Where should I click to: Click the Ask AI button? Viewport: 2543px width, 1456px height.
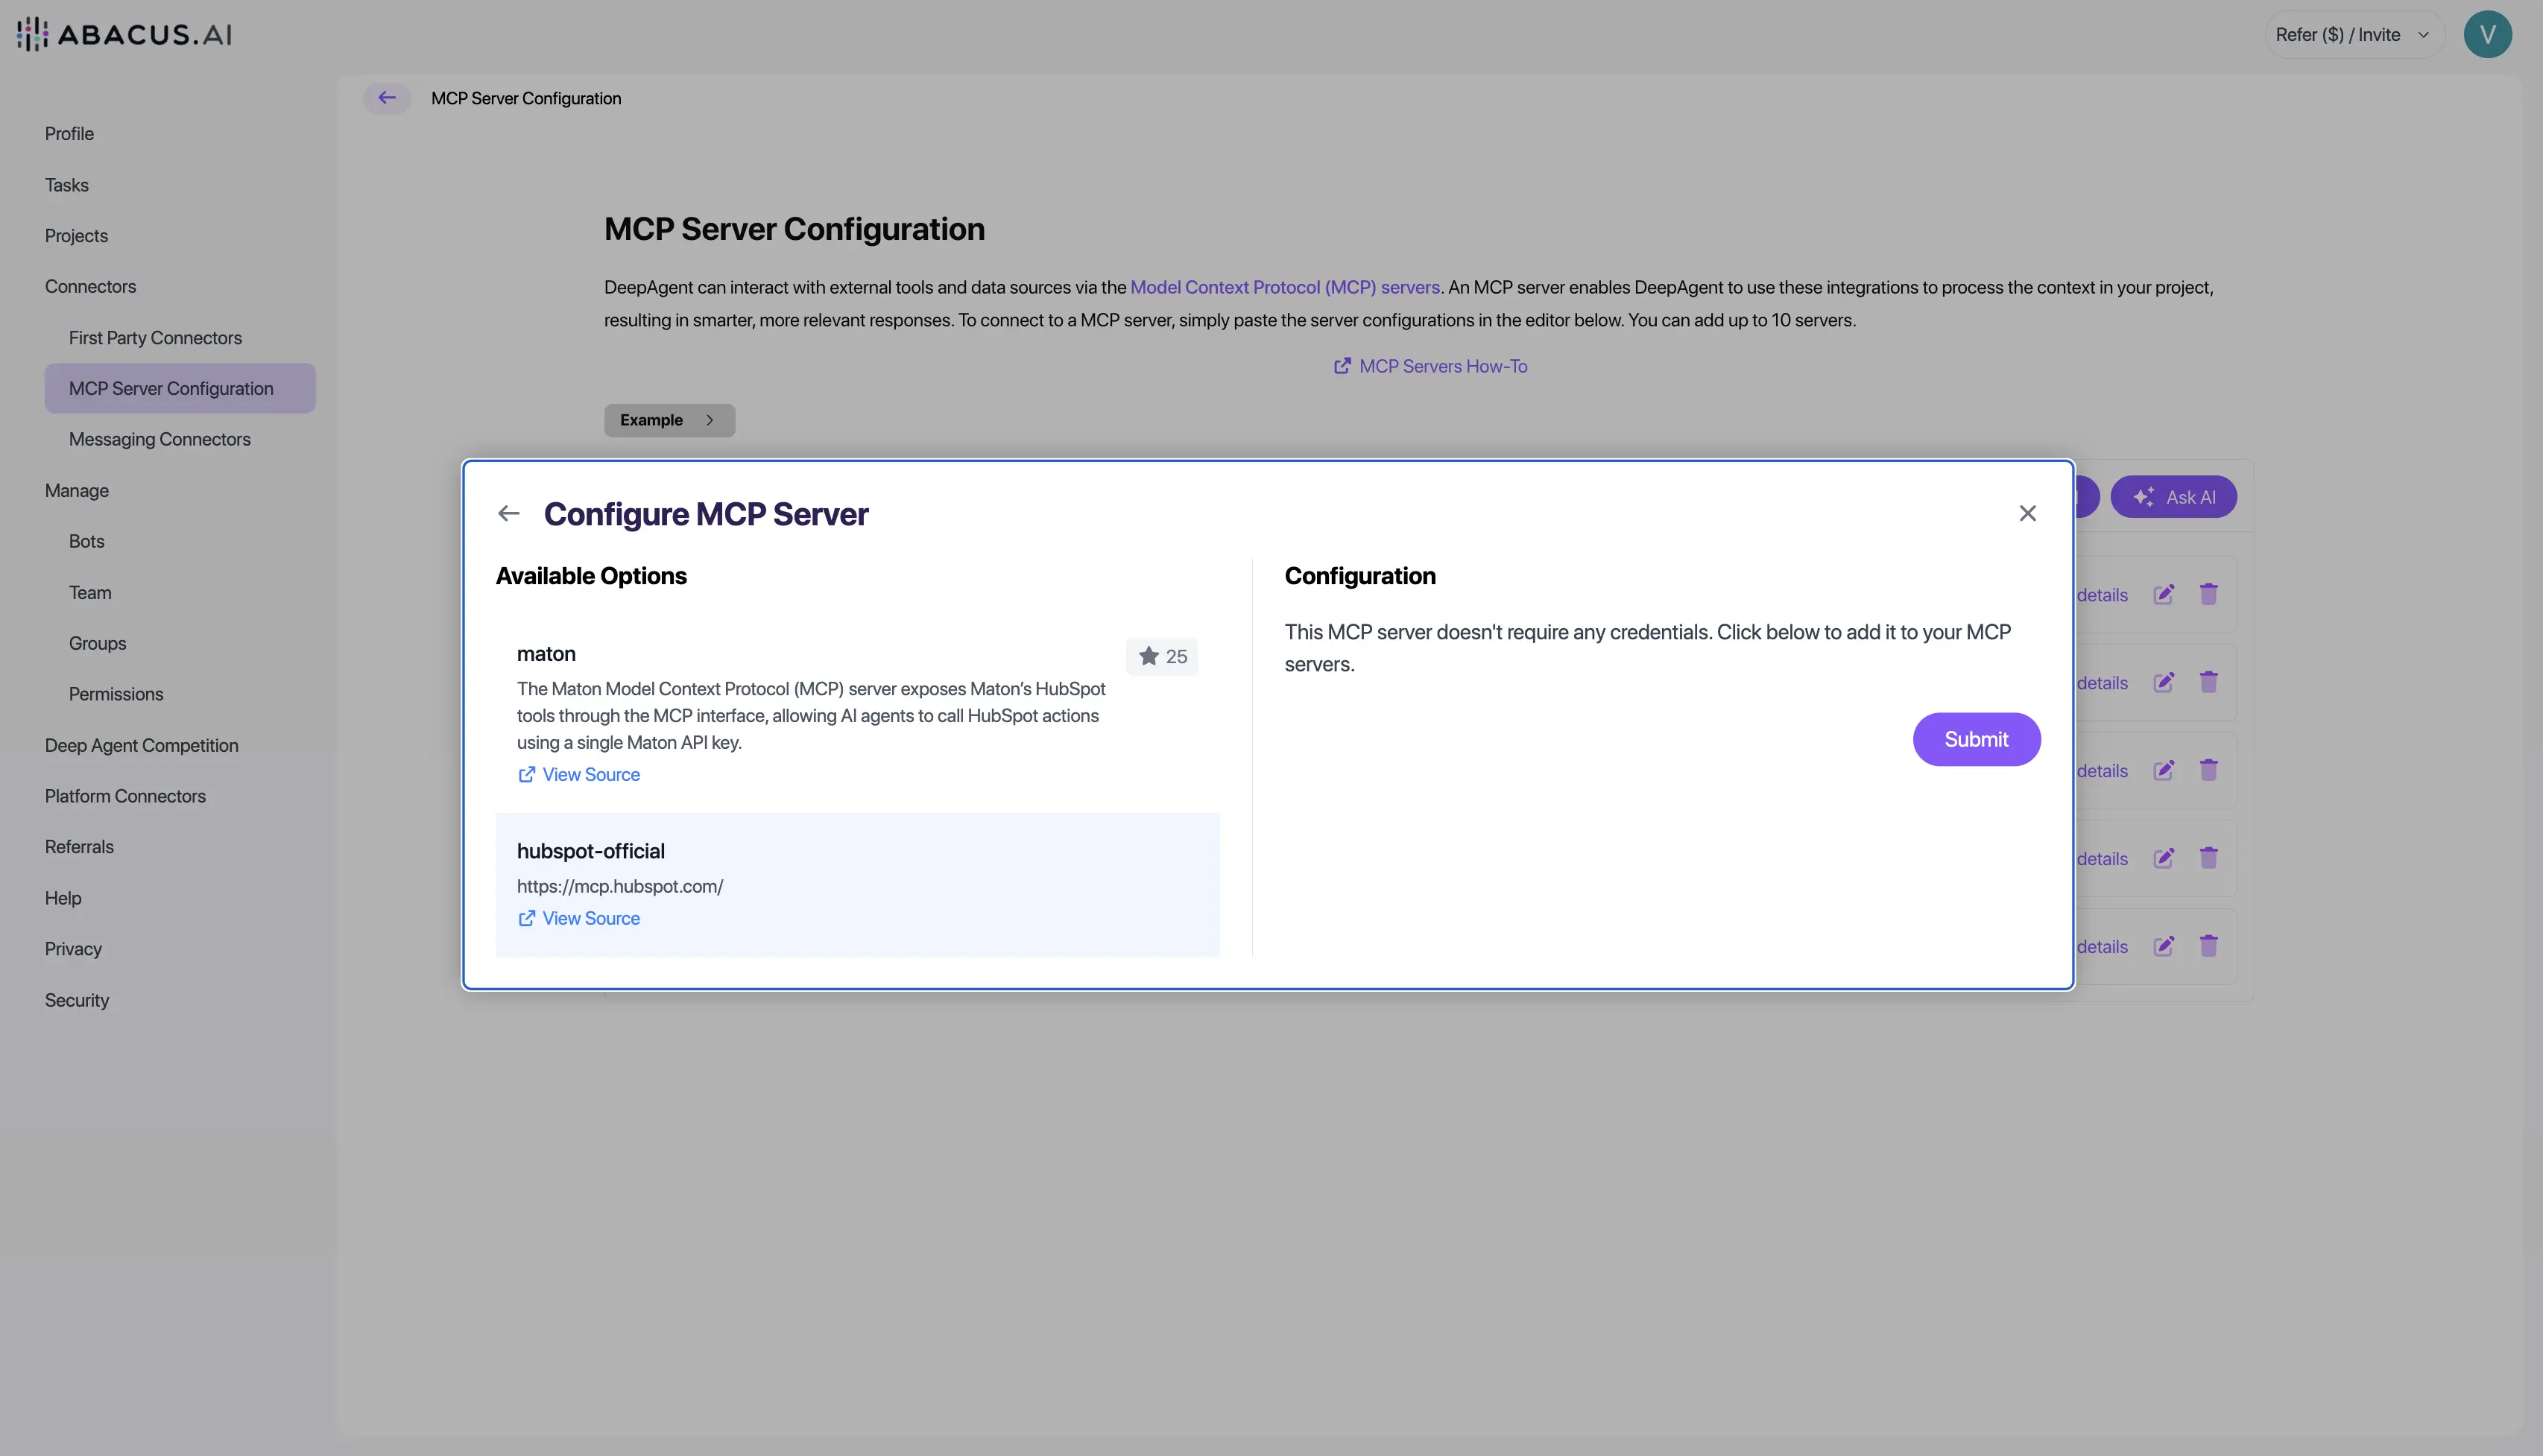[2173, 496]
